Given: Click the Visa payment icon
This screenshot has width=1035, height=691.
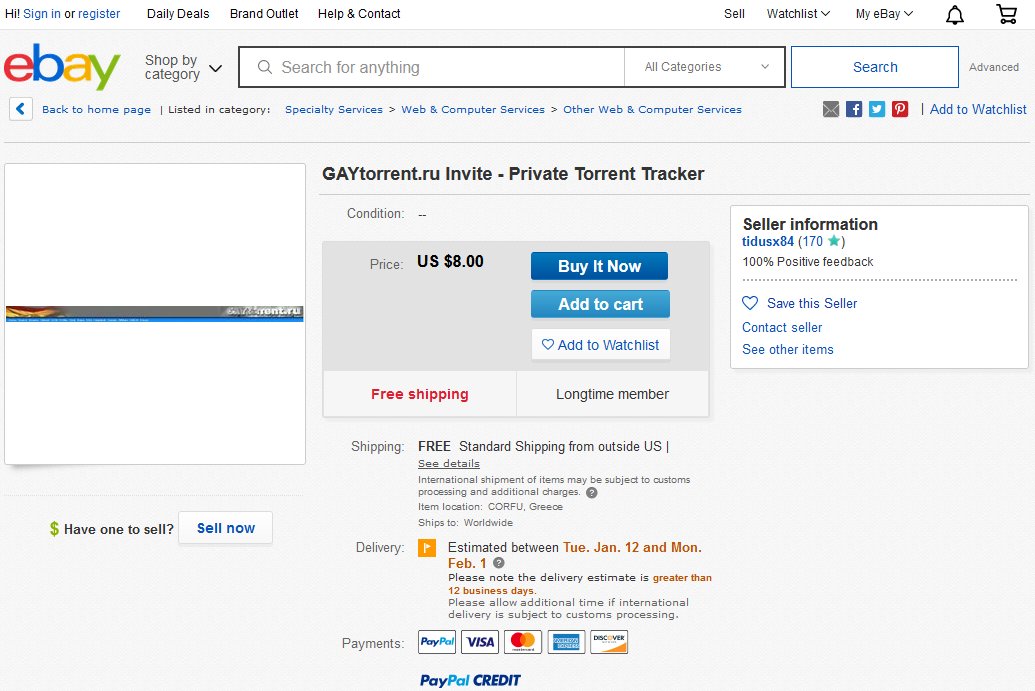Looking at the screenshot, I should [480, 642].
